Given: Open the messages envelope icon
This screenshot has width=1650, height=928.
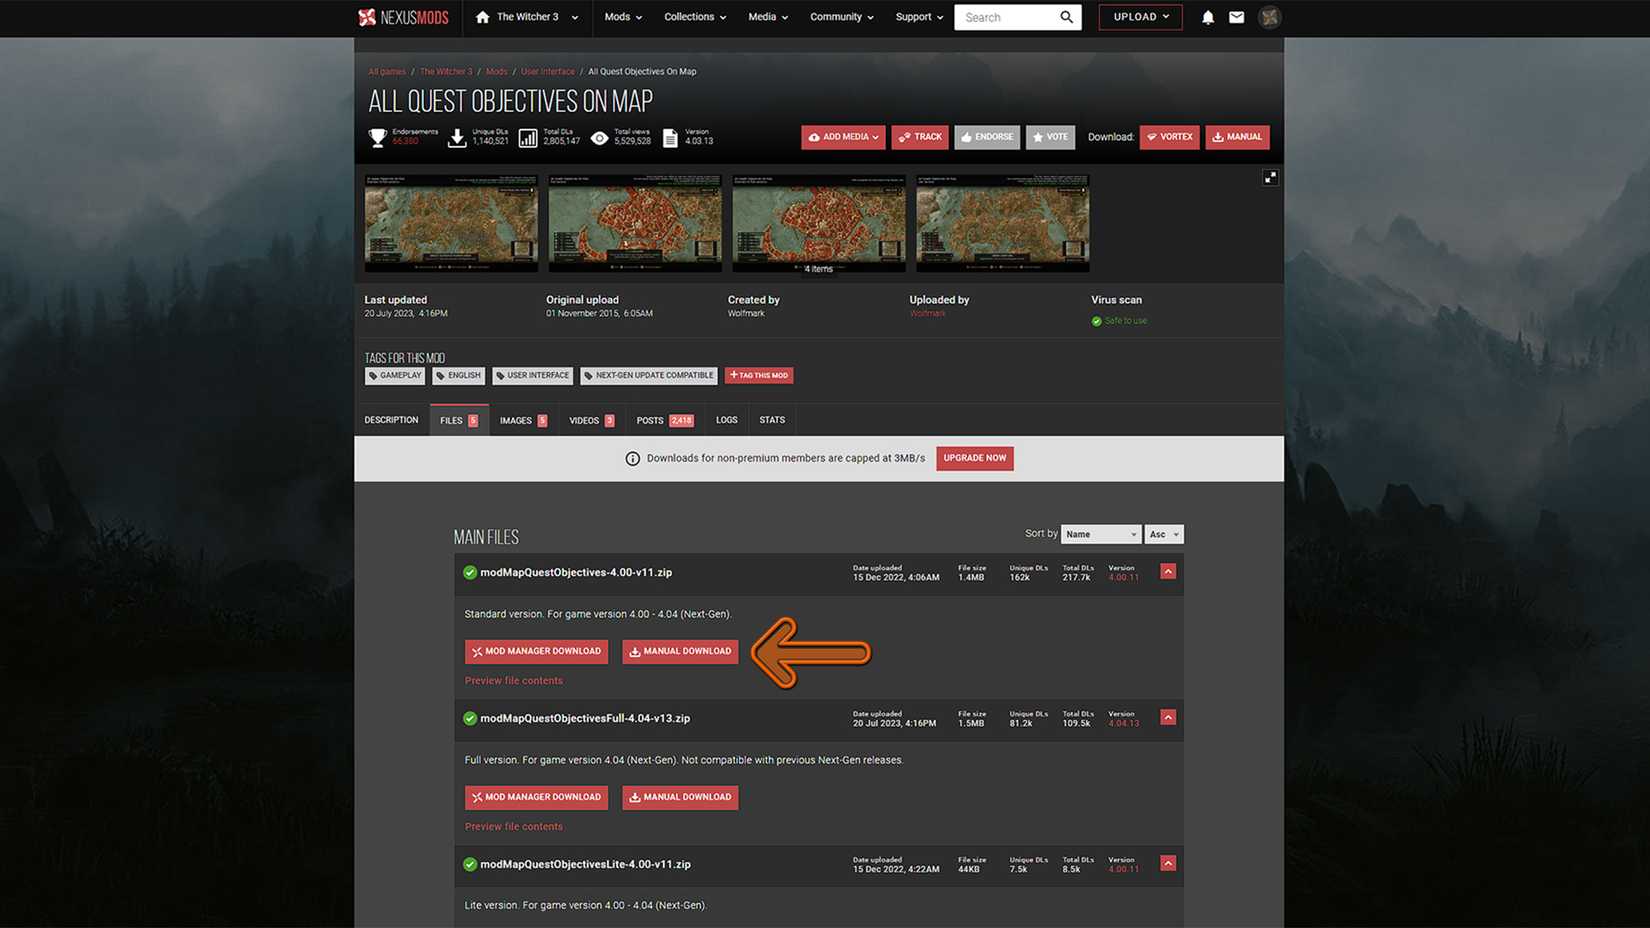Looking at the screenshot, I should click(1236, 17).
